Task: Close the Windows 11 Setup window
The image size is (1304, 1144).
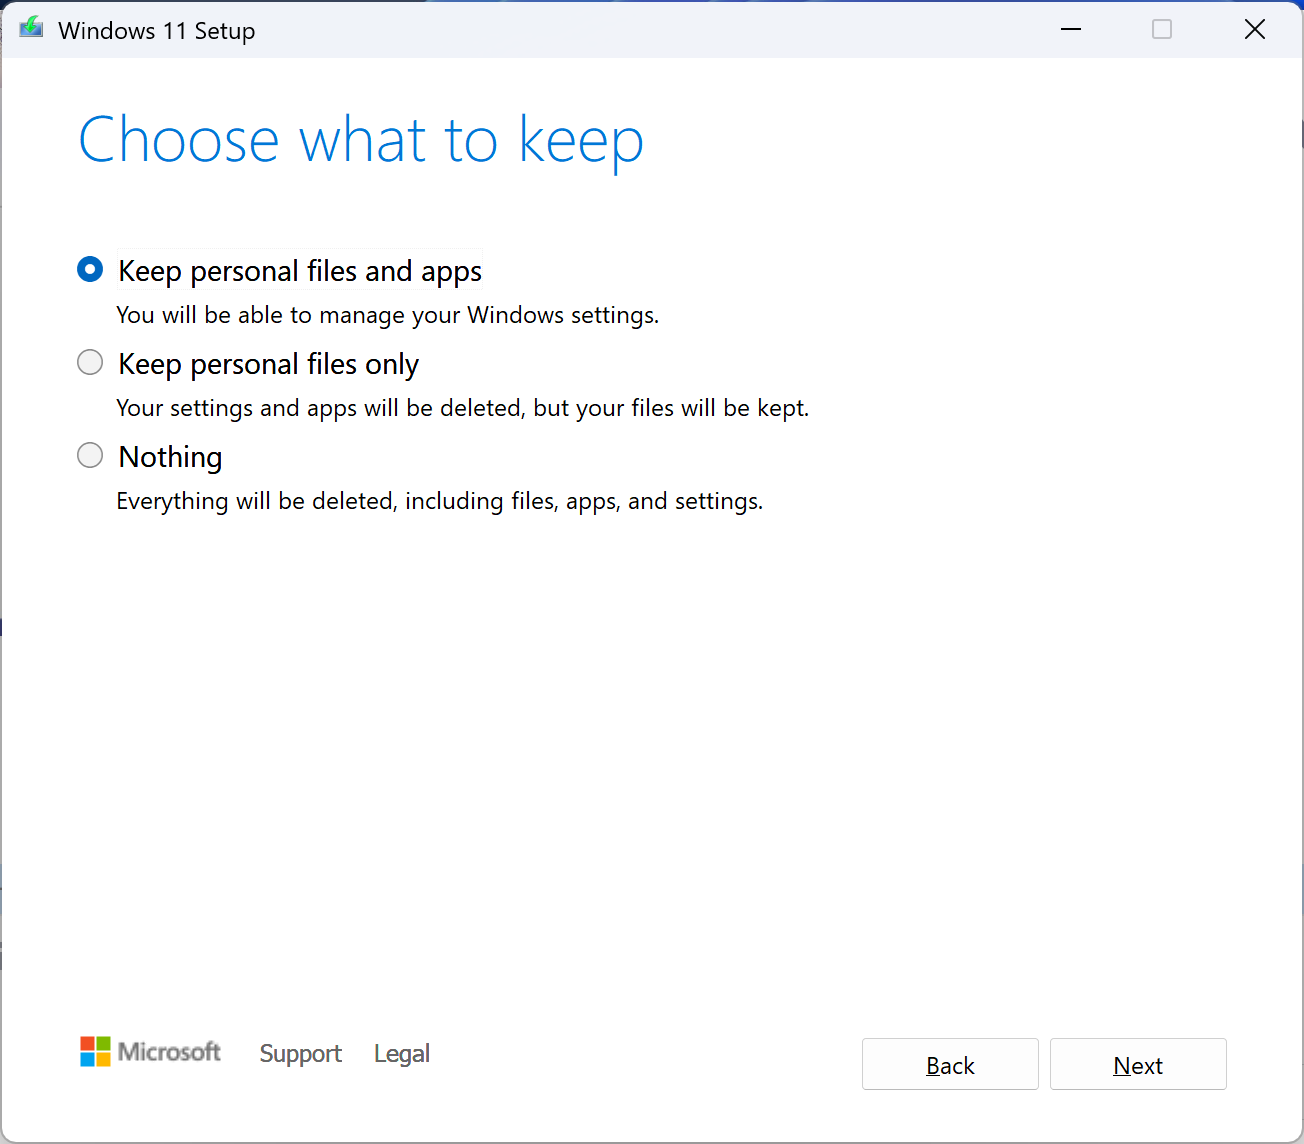Action: pos(1255,29)
